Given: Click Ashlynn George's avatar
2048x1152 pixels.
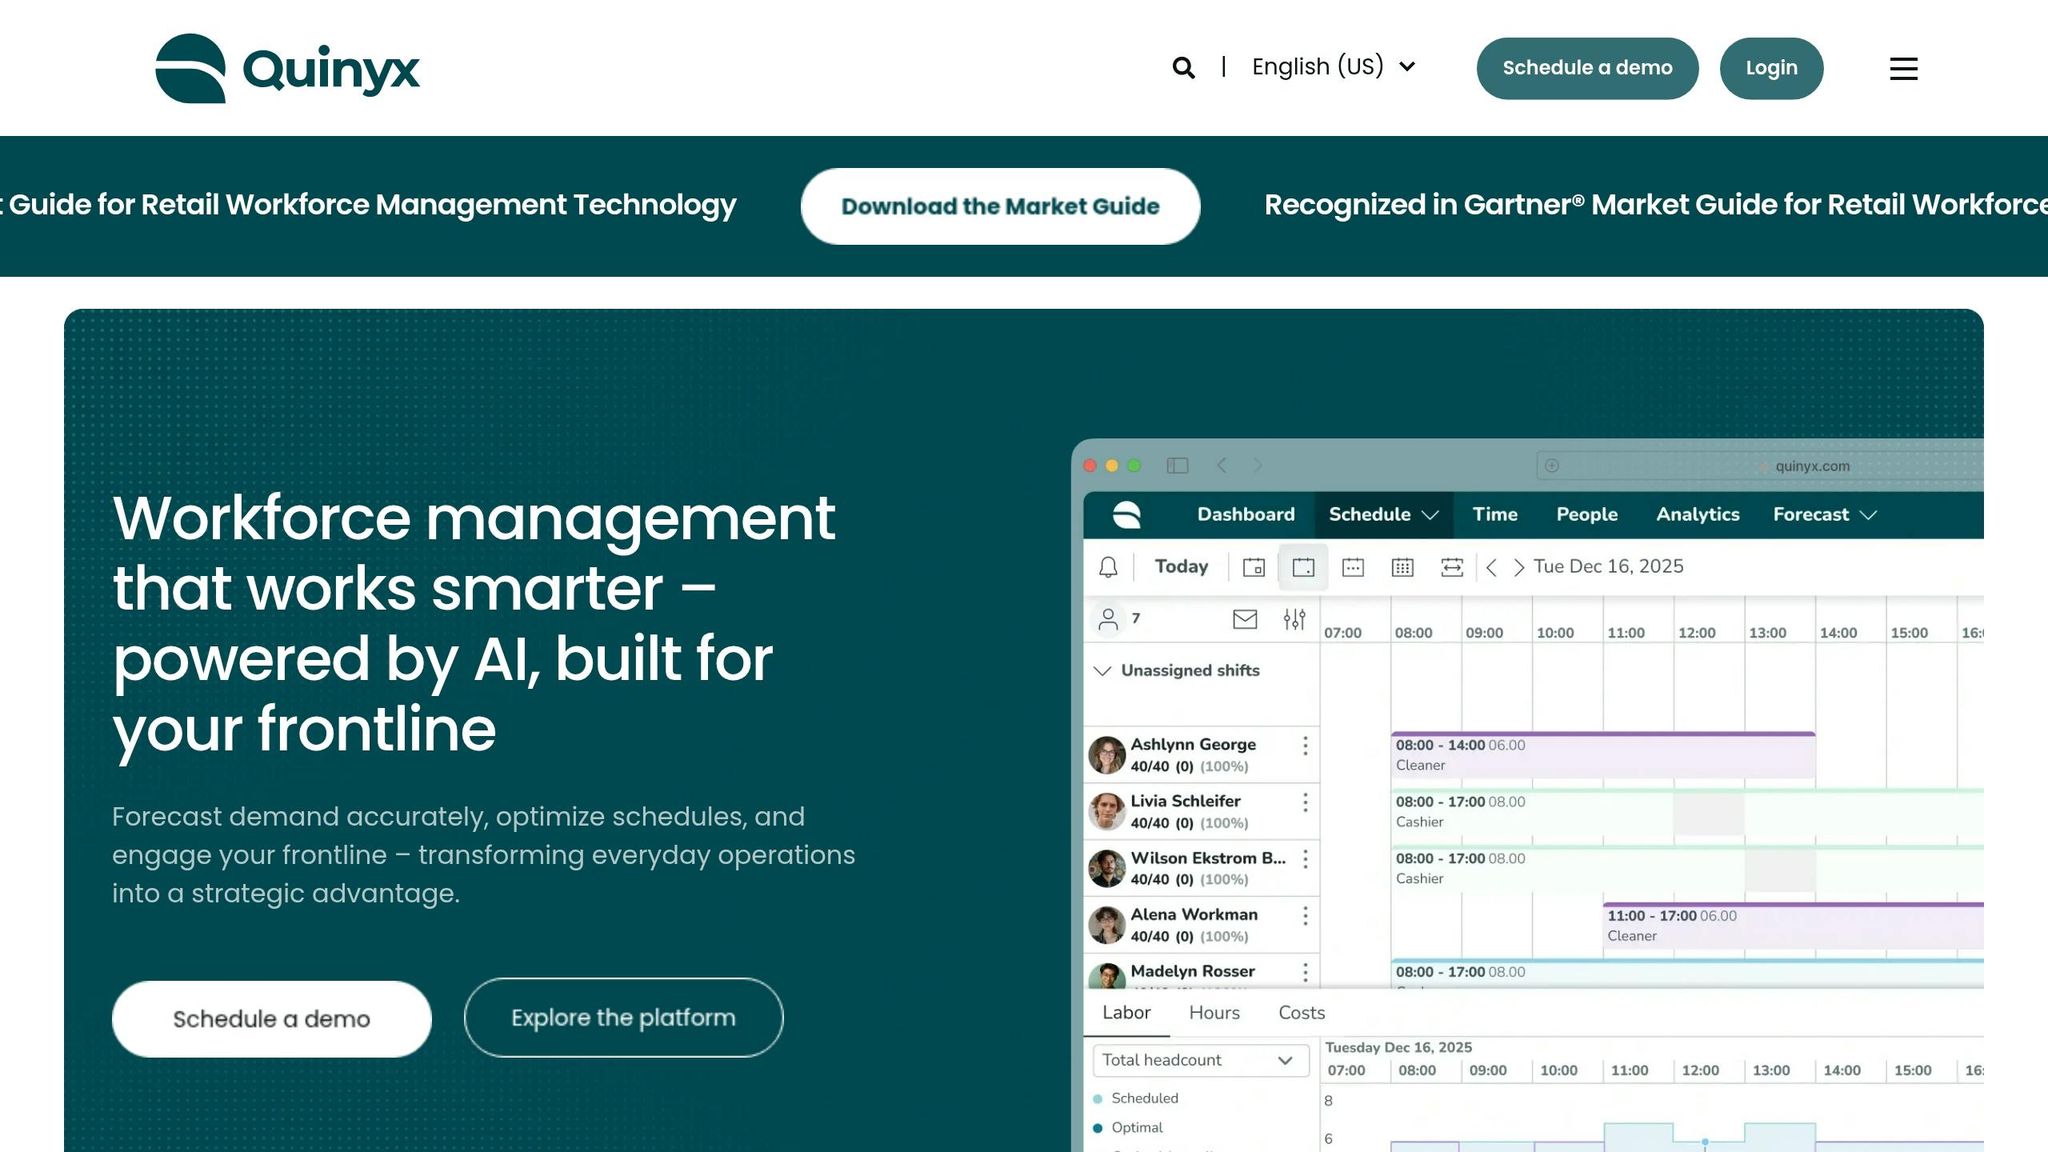Looking at the screenshot, I should click(1107, 755).
